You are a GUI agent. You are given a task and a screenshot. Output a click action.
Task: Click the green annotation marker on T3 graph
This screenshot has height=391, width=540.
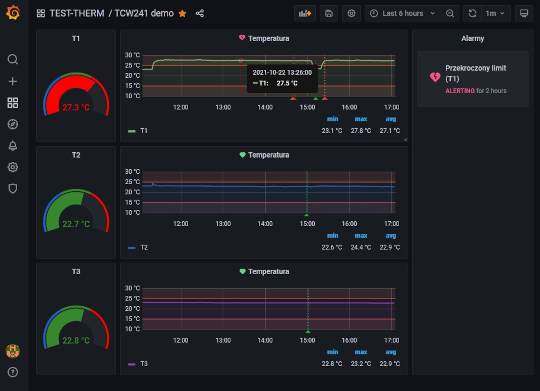tap(308, 331)
